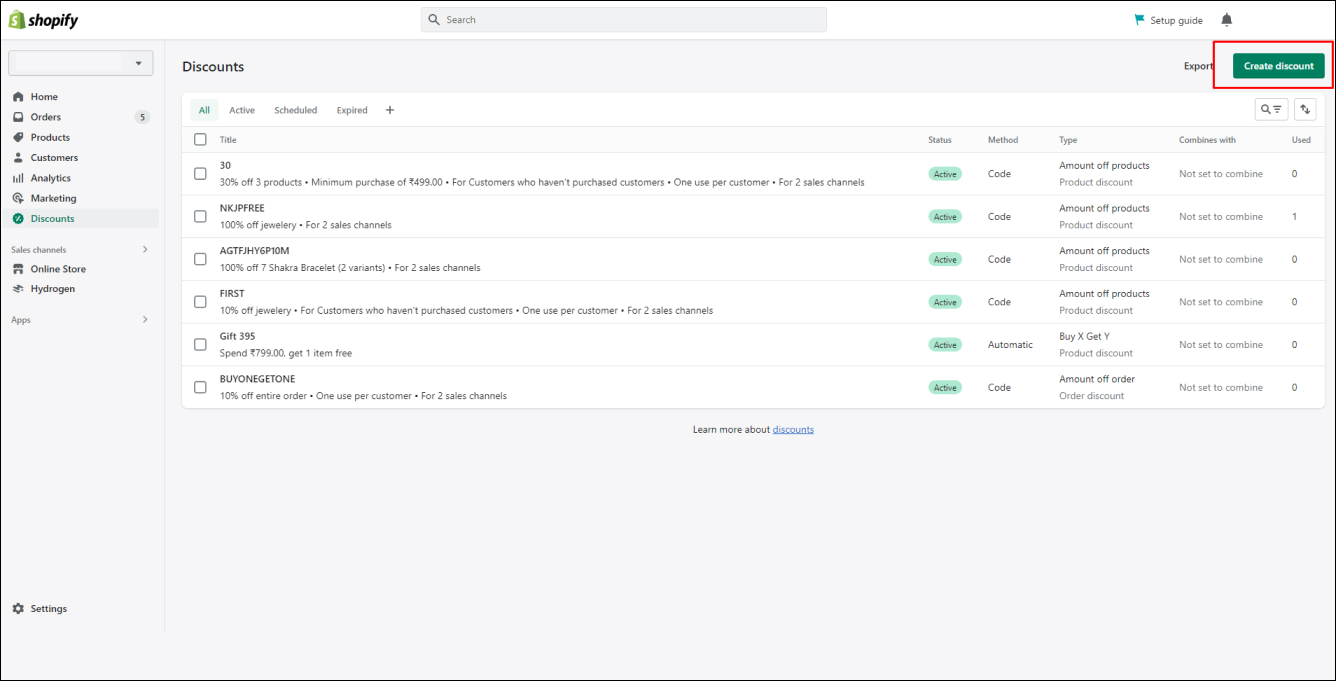Open Products in the sidebar

[50, 137]
